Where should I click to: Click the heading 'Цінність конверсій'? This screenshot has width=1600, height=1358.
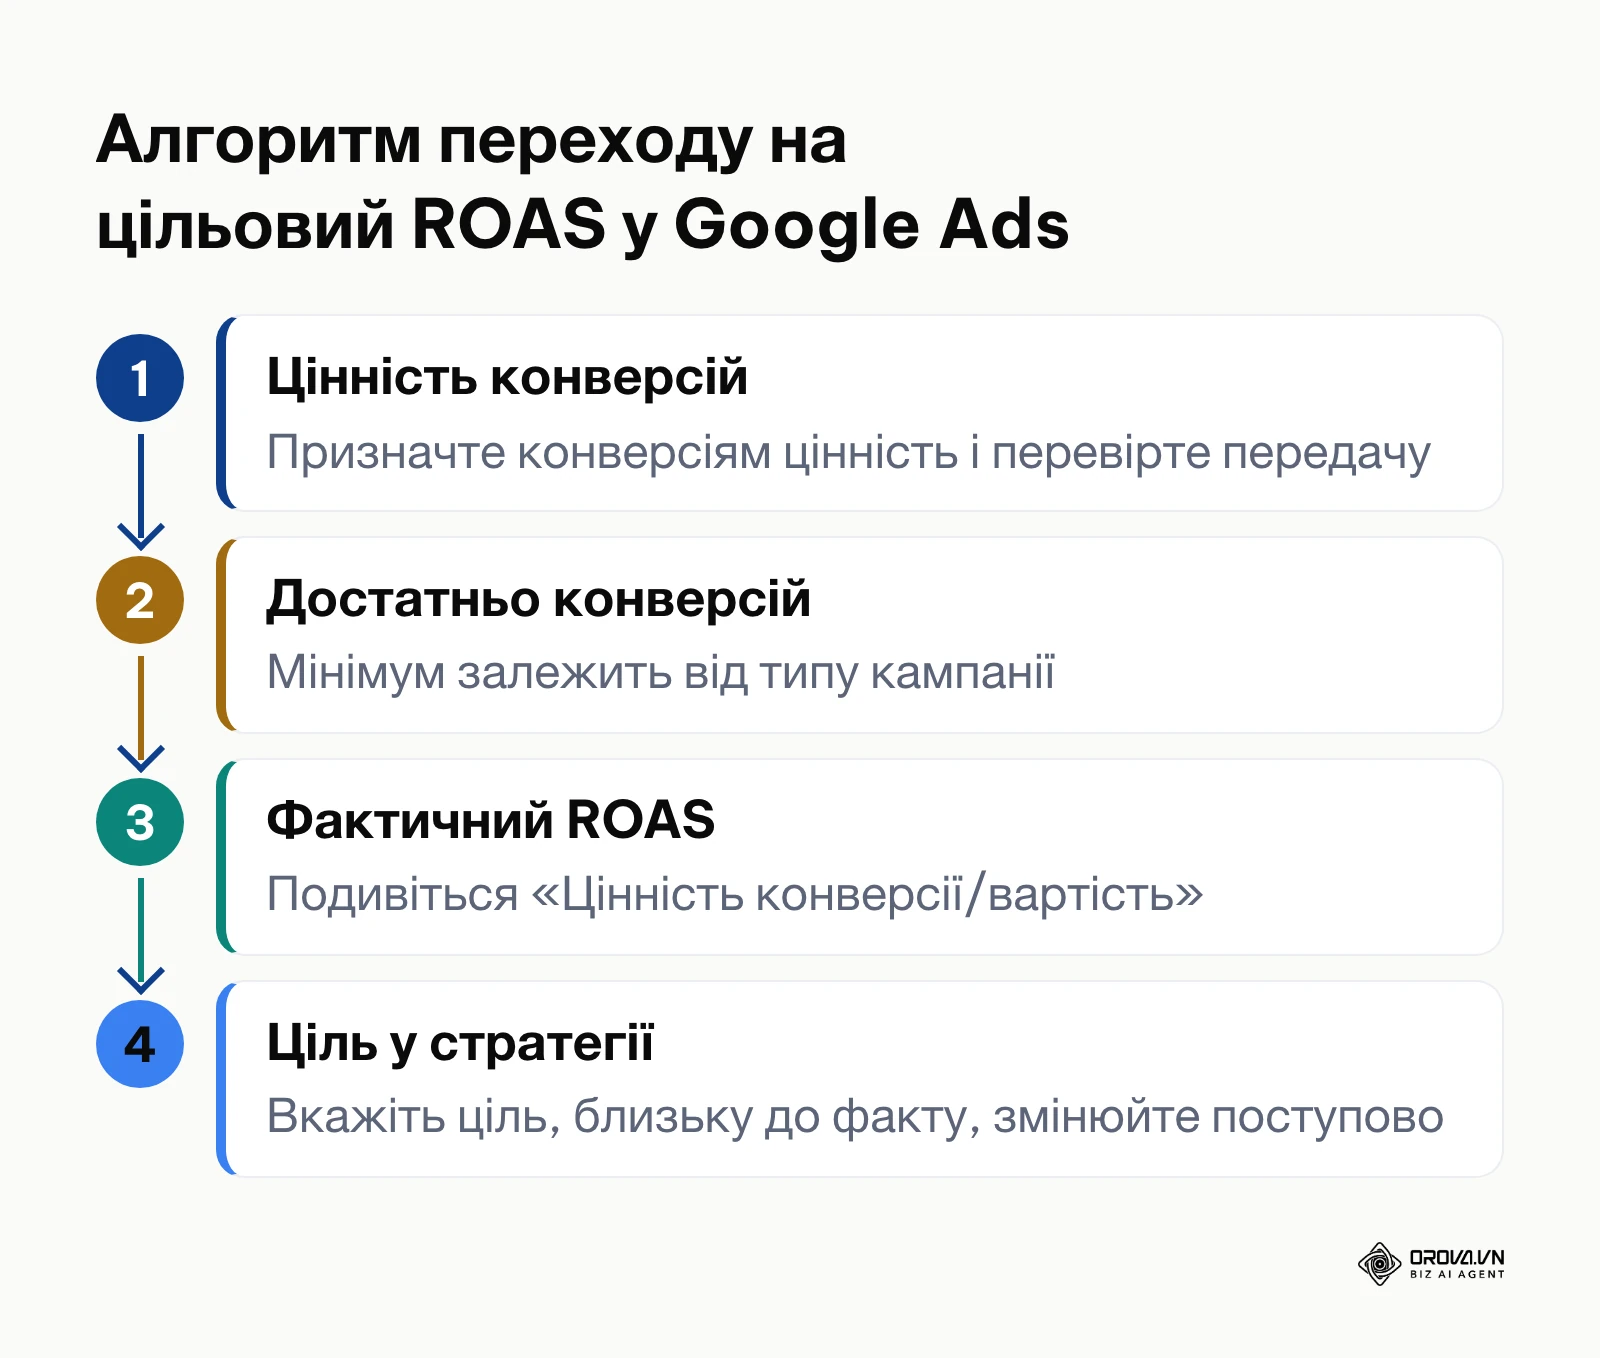point(507,378)
